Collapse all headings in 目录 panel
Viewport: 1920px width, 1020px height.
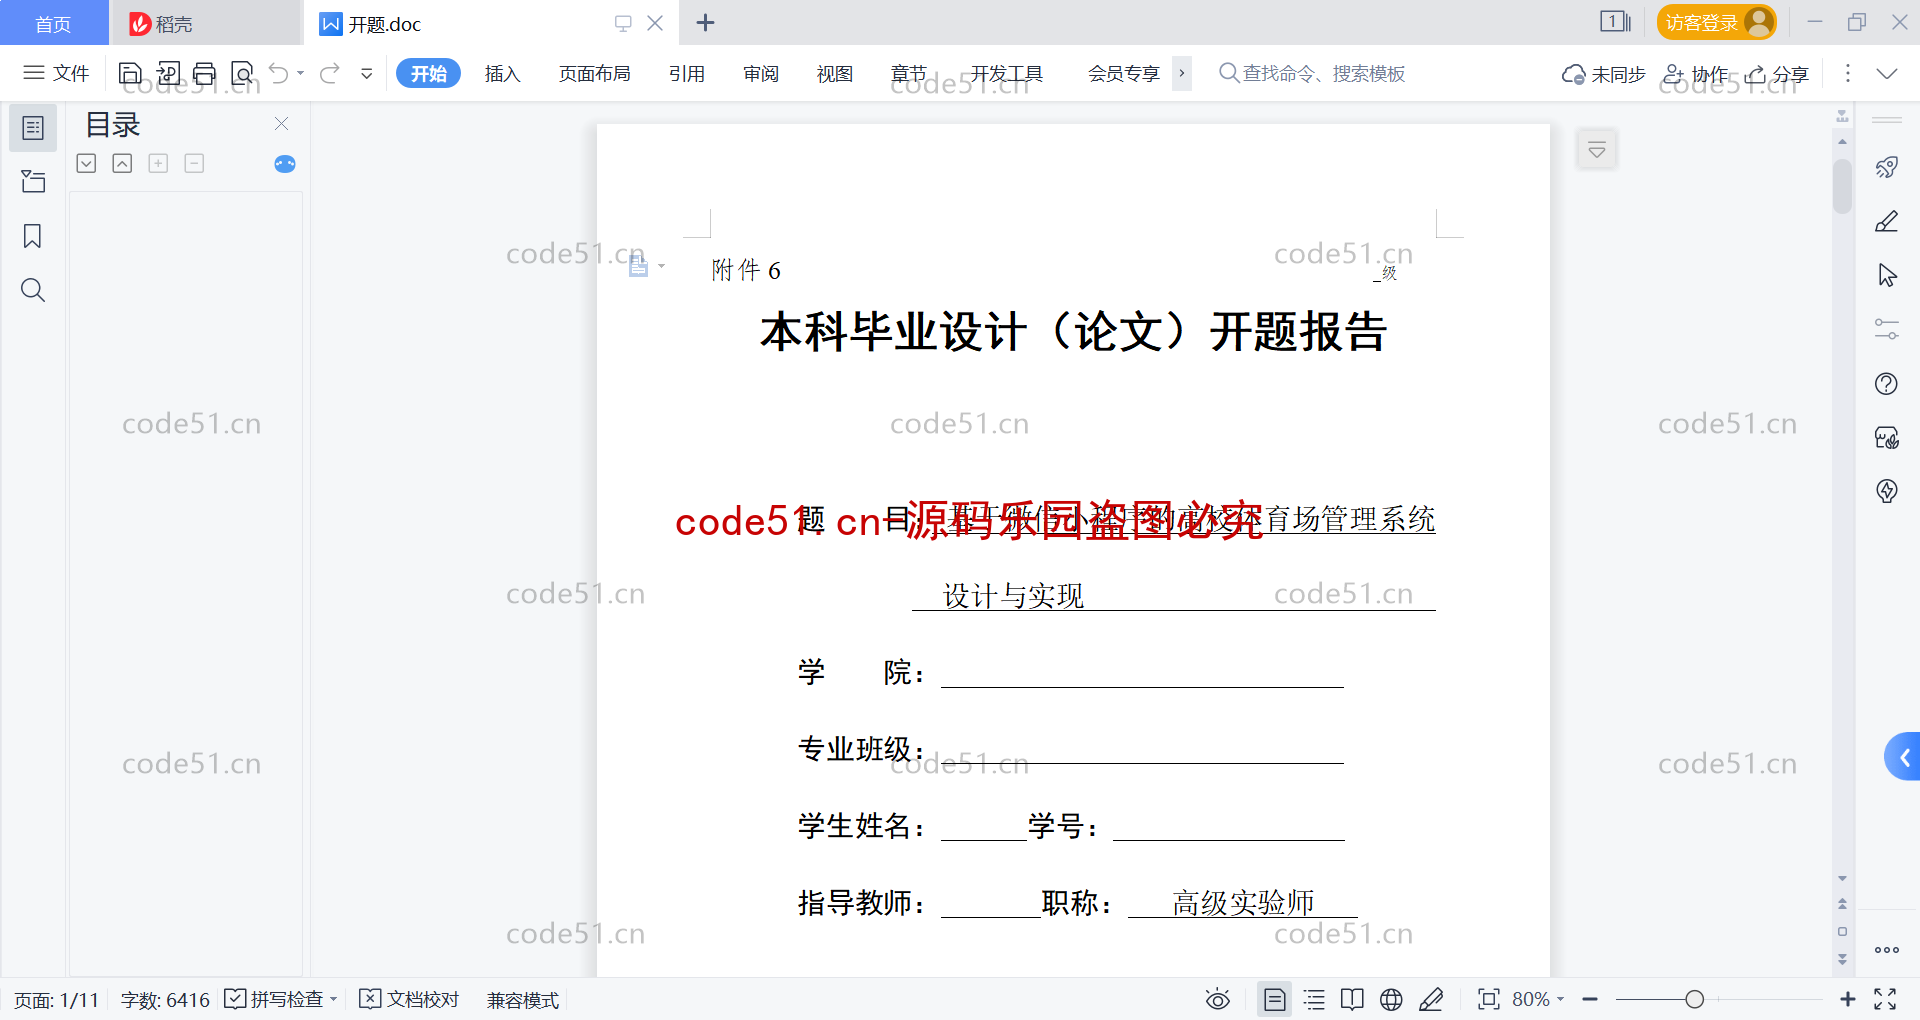click(x=122, y=163)
